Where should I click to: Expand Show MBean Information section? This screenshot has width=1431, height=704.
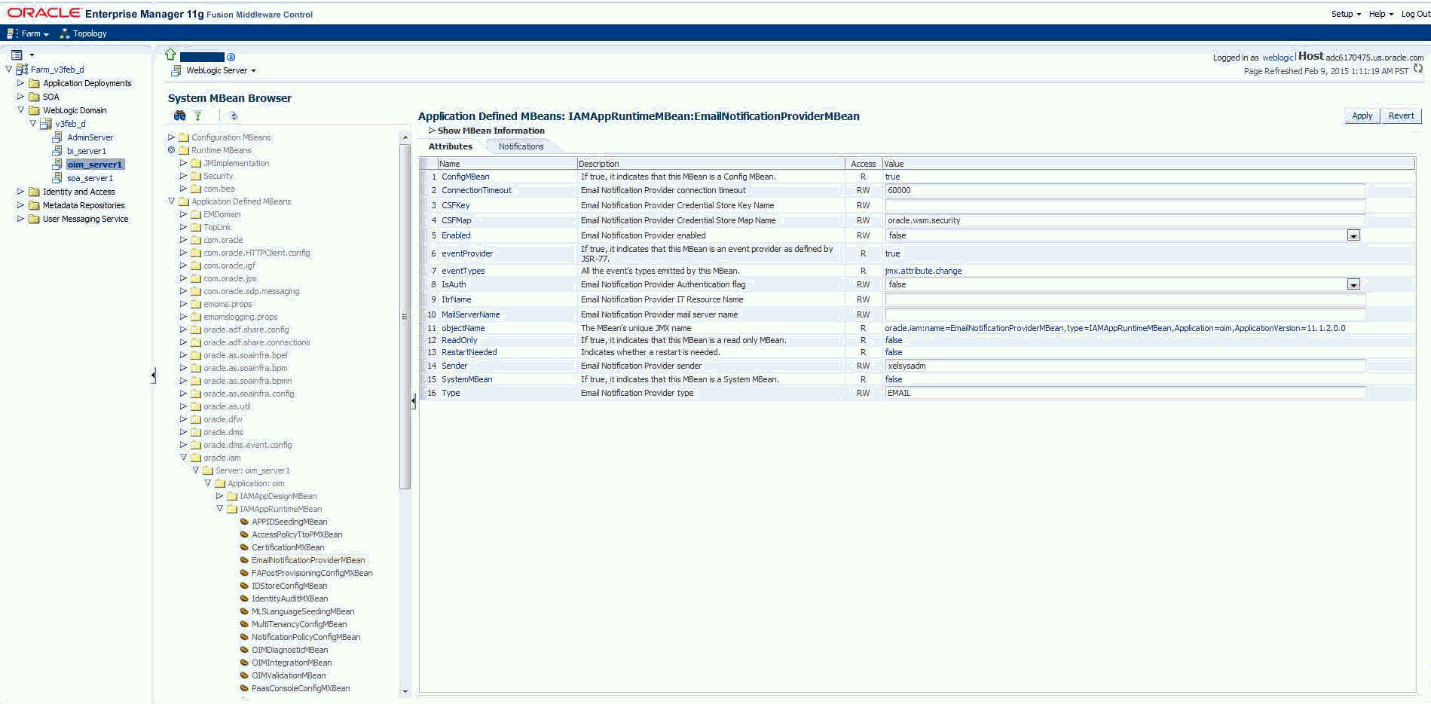[x=432, y=131]
